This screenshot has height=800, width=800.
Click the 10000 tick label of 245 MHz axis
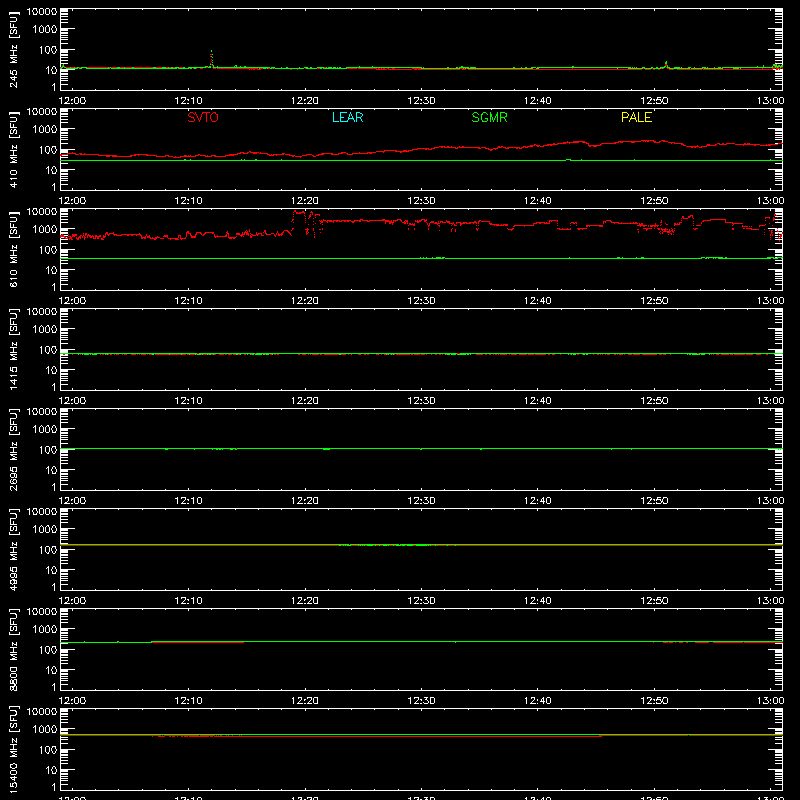(42, 11)
